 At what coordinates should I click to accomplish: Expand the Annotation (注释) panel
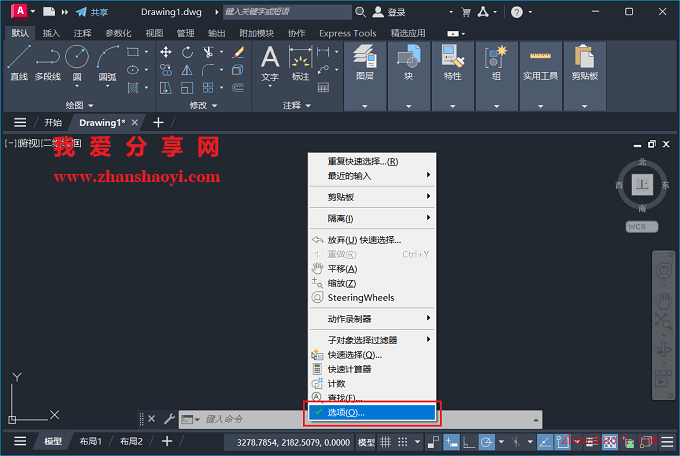tap(297, 105)
